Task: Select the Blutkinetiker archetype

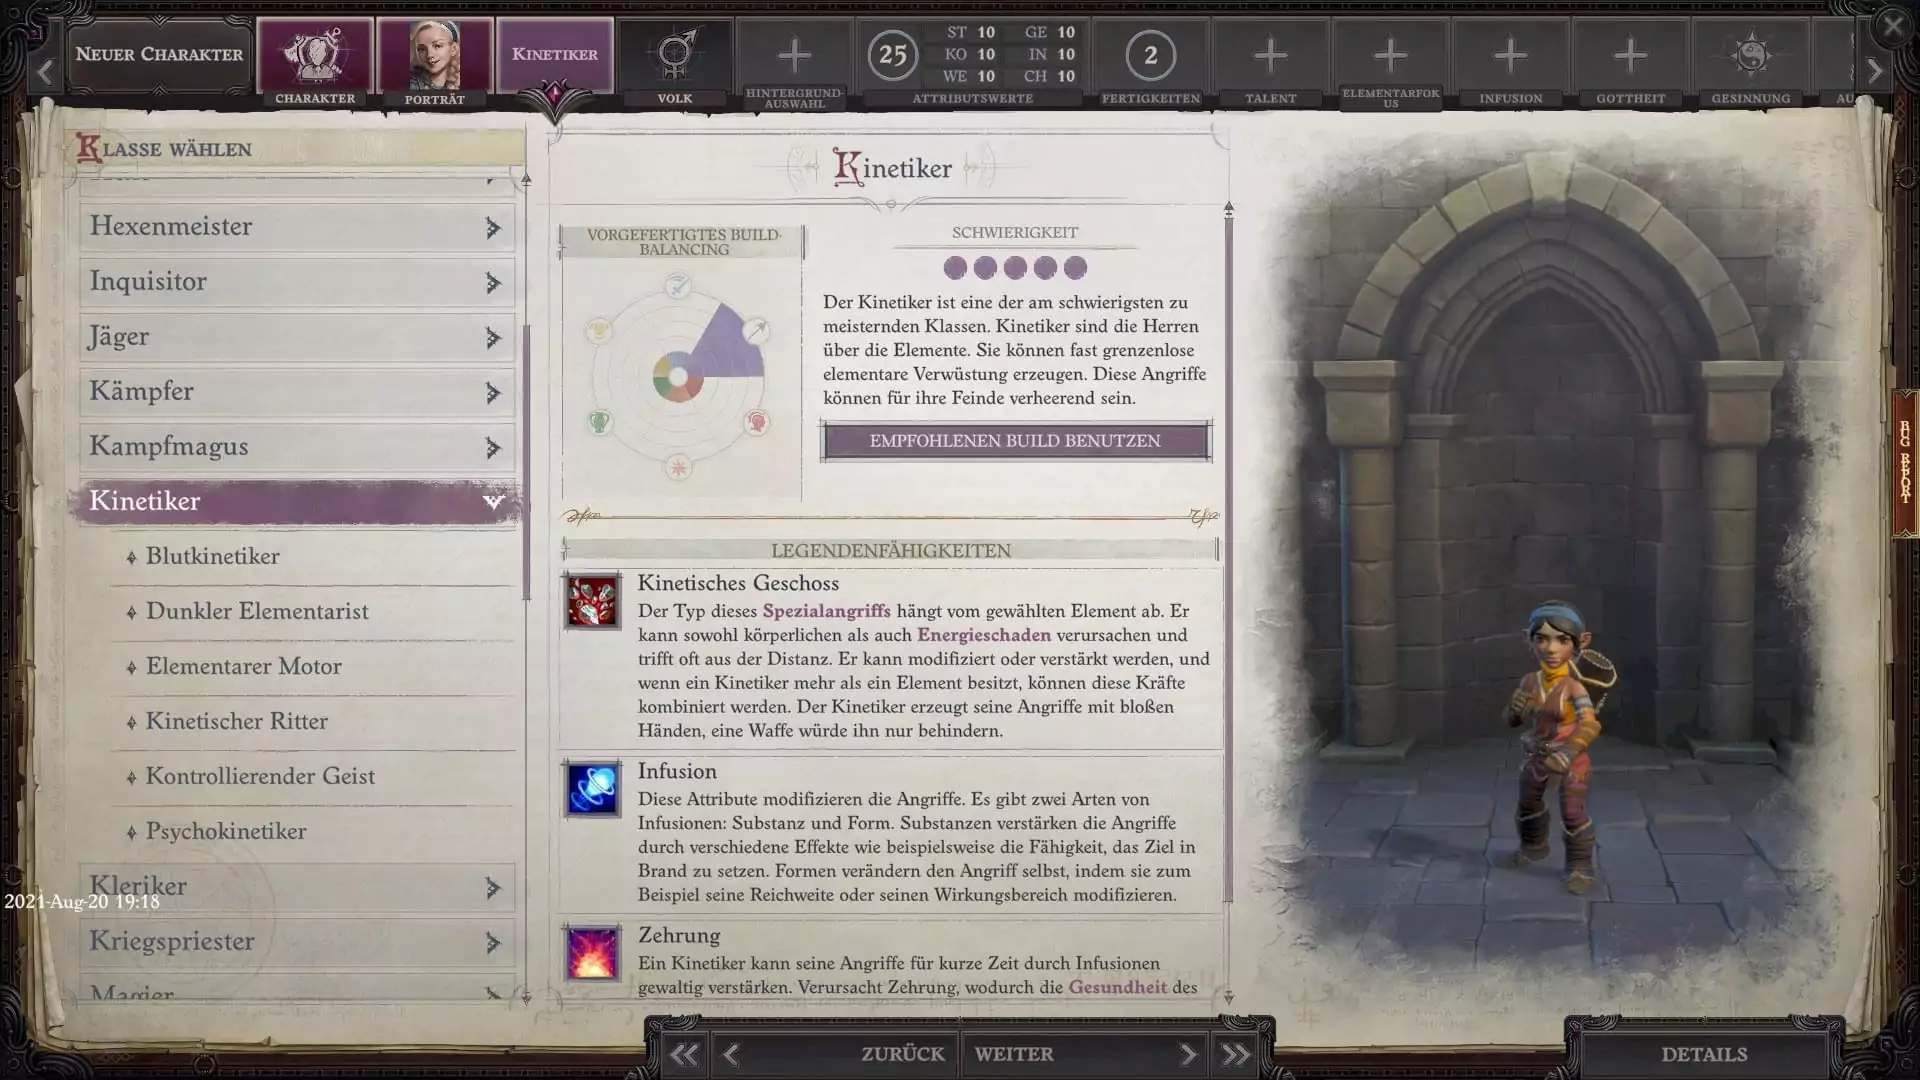Action: tap(313, 557)
